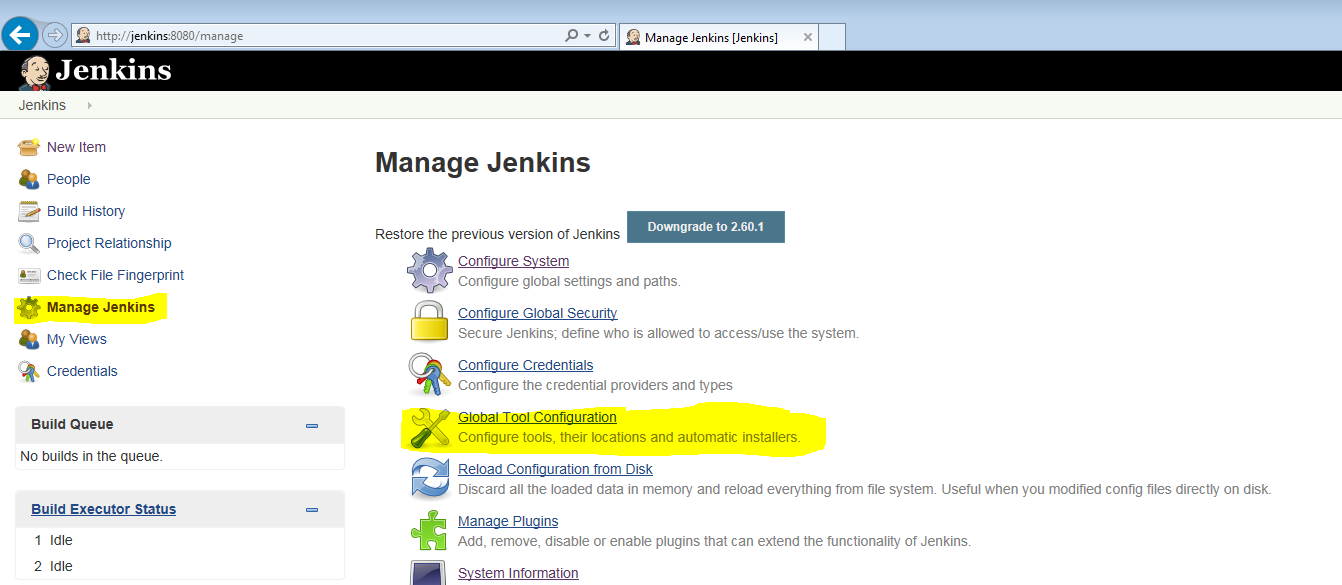The height and width of the screenshot is (585, 1342).
Task: Click the Jenkins title text in header
Action: point(113,71)
